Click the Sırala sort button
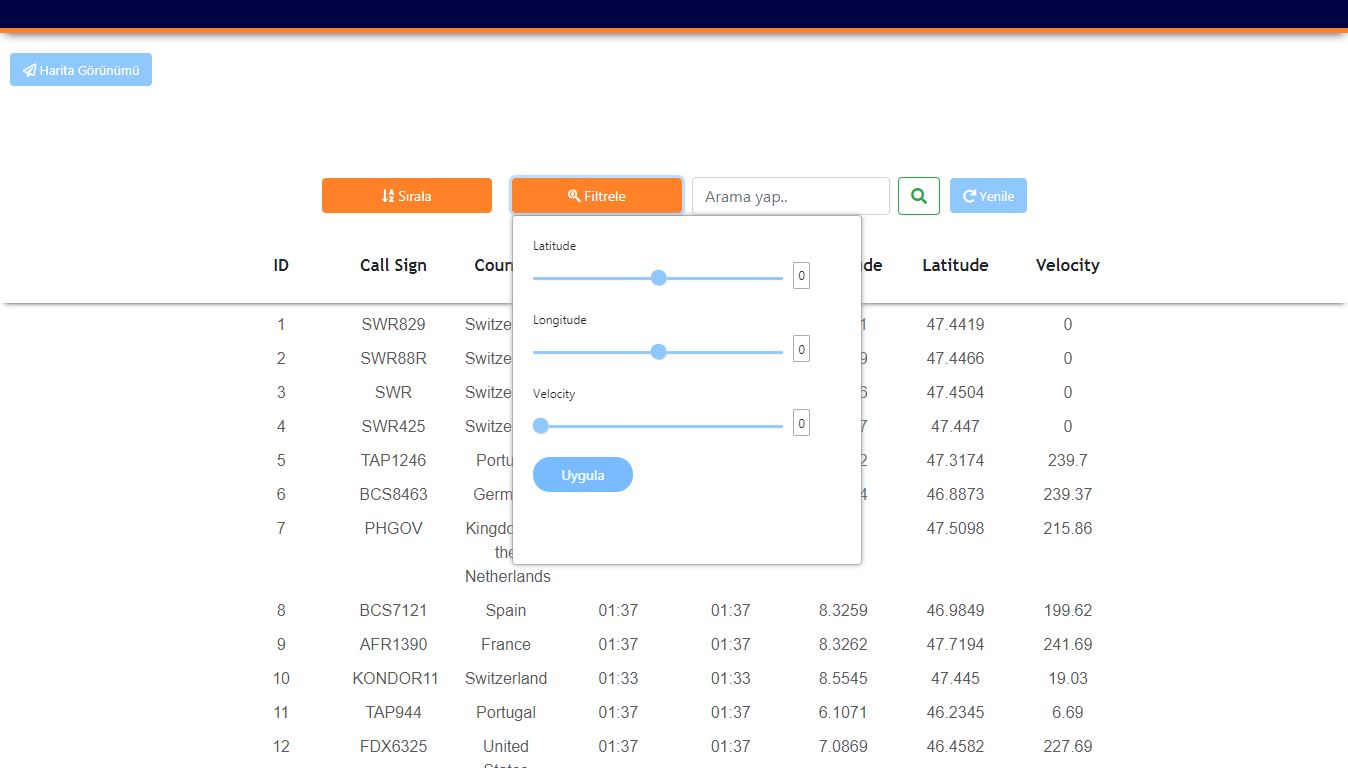This screenshot has width=1348, height=768. pyautogui.click(x=407, y=196)
